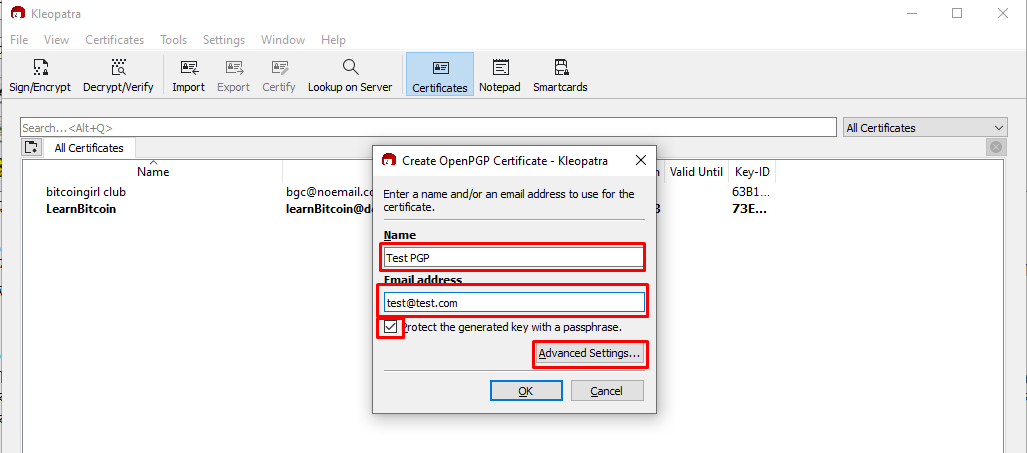Click Cancel in the certificate dialog
1027x453 pixels.
[607, 391]
